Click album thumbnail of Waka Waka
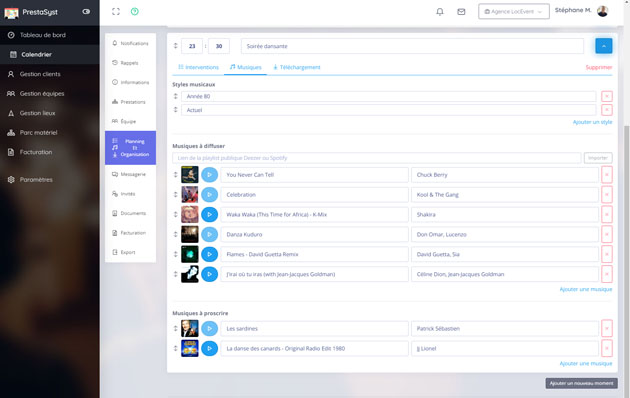Screen dimensions: 630x398 (x=190, y=214)
